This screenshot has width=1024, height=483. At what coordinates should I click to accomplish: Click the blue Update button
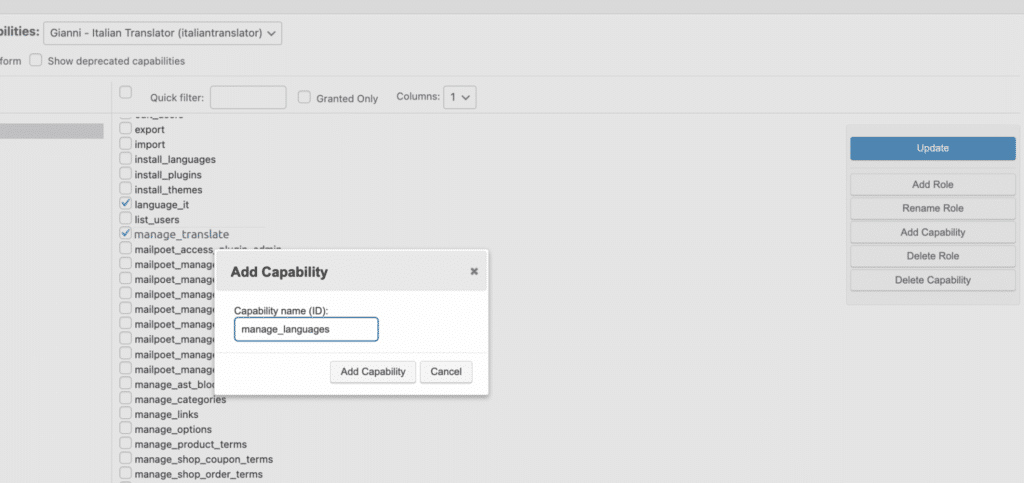point(933,148)
